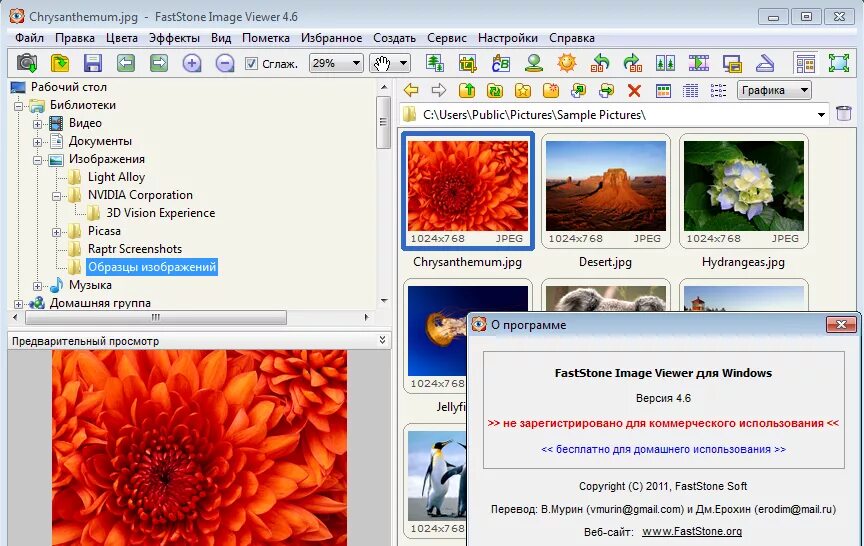864x546 pixels.
Task: Compare selected images side by side
Action: [x=666, y=63]
